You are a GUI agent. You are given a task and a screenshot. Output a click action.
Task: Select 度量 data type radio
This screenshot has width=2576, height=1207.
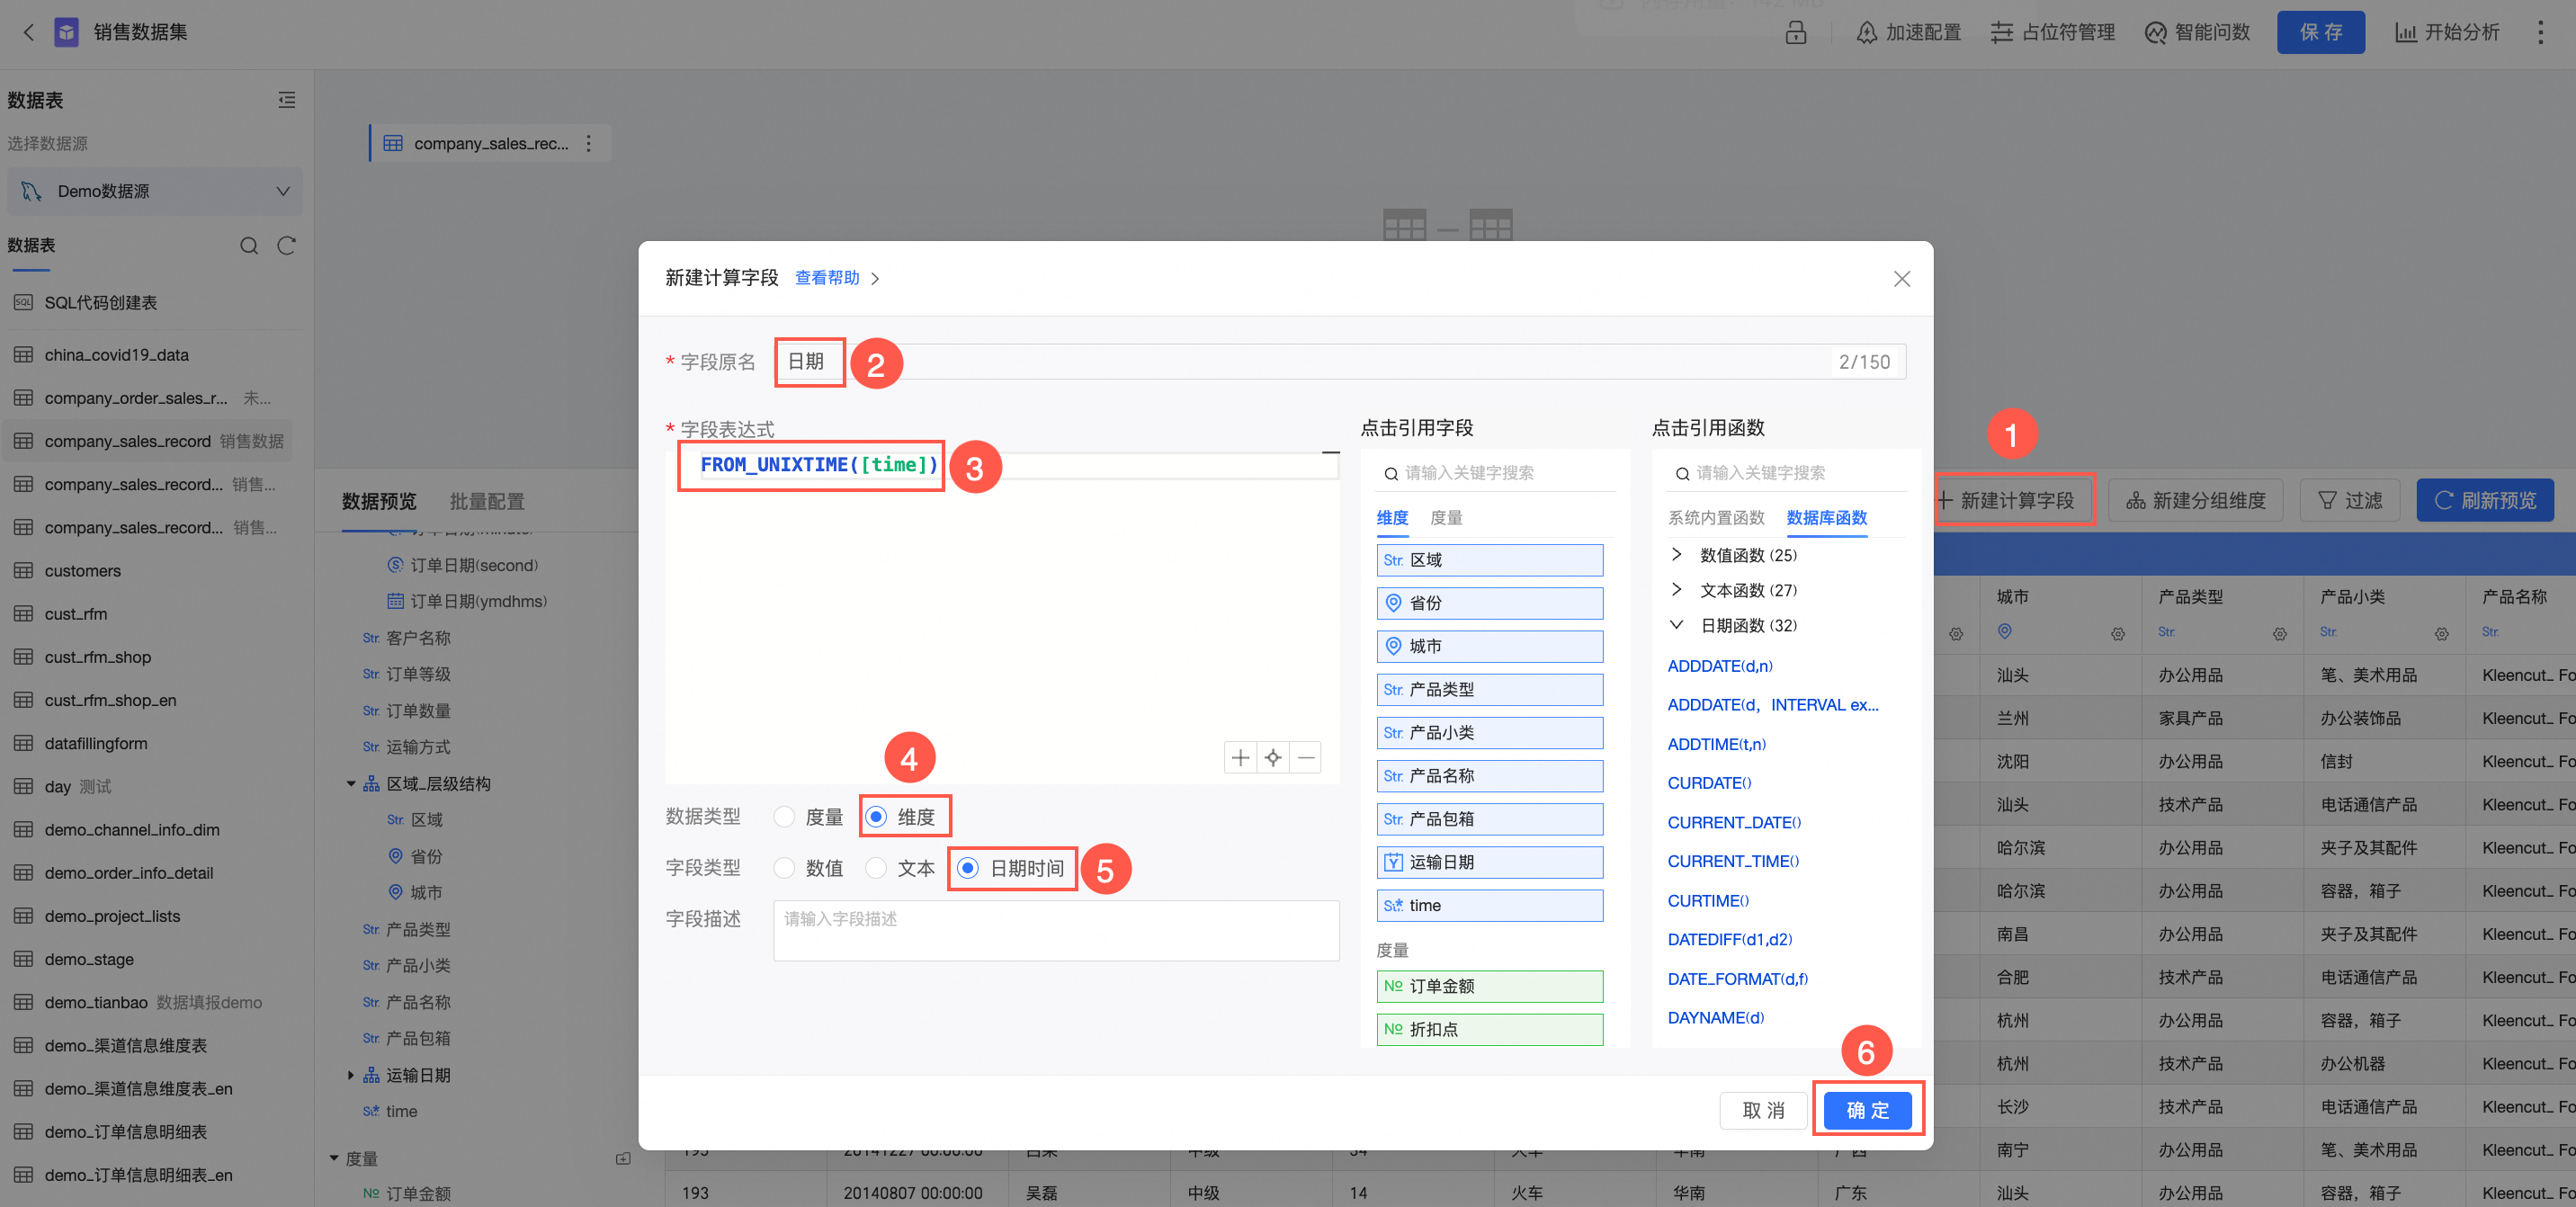[785, 817]
